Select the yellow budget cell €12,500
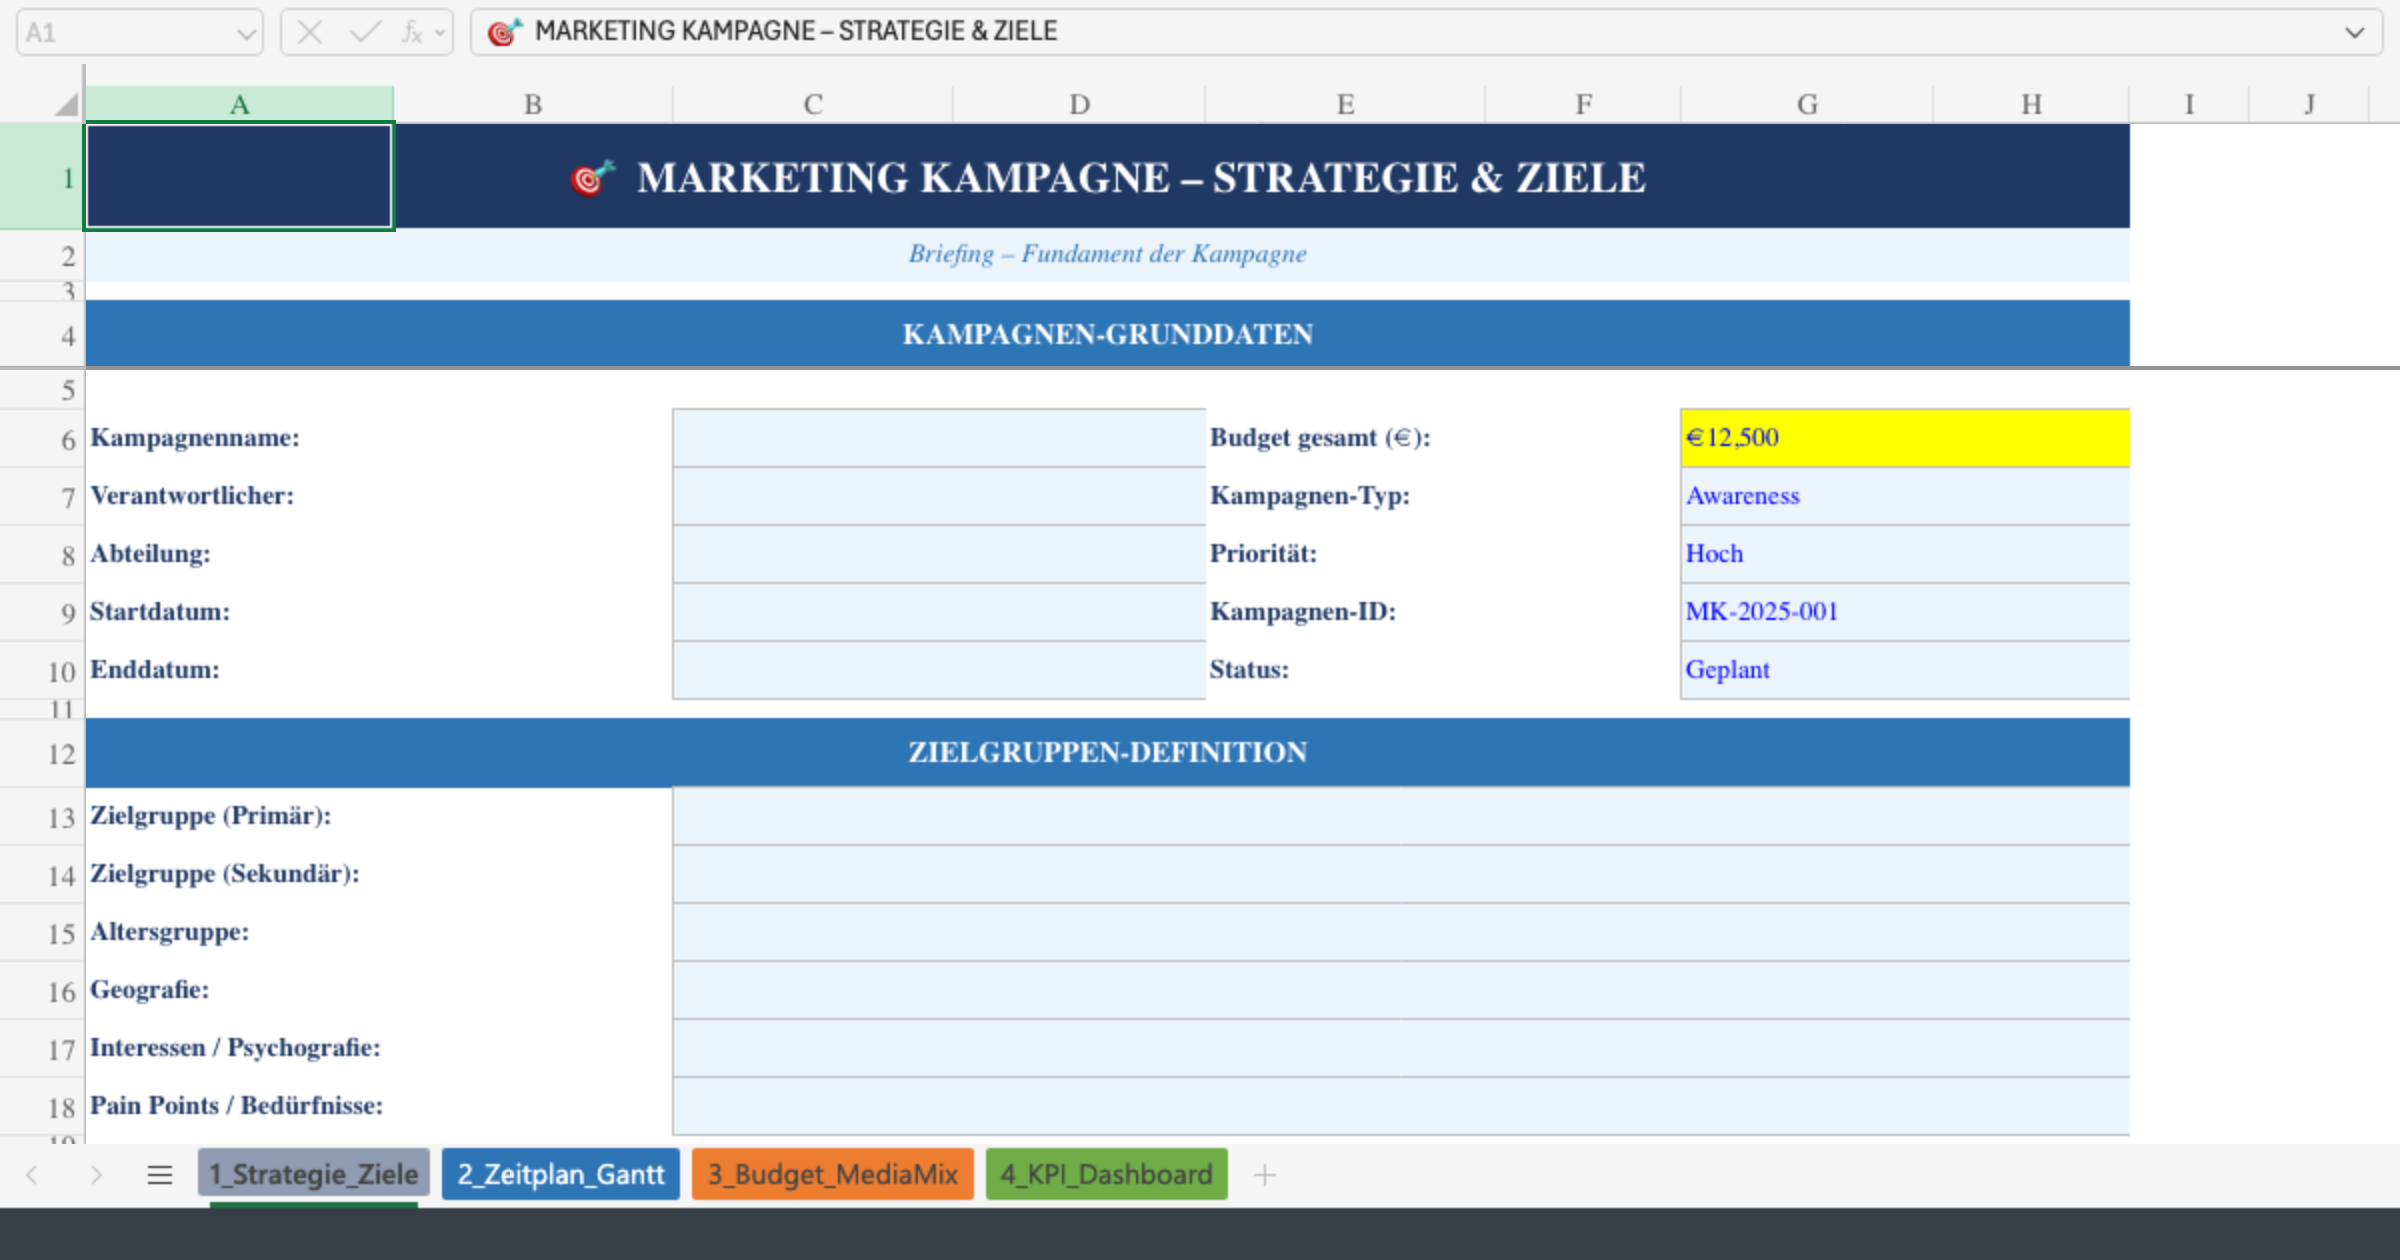The image size is (2400, 1260). coord(1904,438)
